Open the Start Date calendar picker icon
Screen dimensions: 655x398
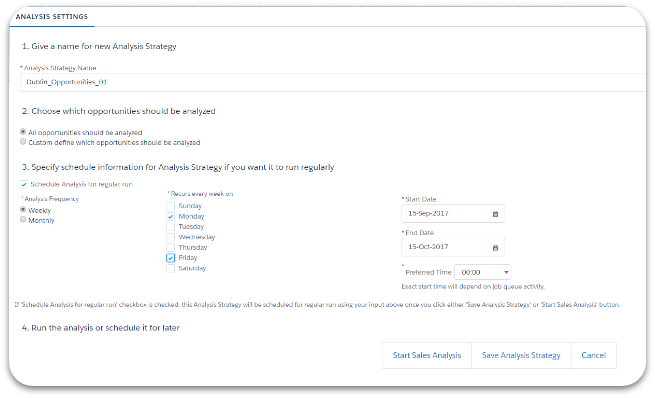[495, 214]
